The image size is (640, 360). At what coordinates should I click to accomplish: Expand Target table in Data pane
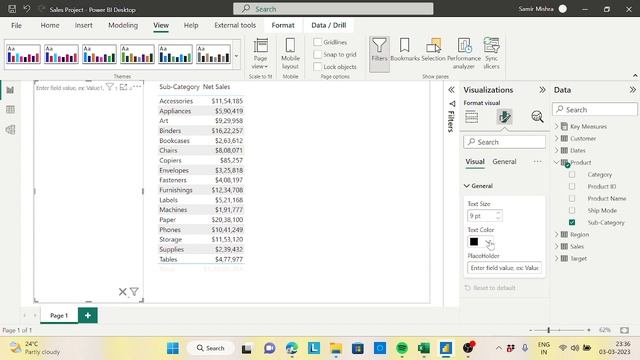coord(557,258)
